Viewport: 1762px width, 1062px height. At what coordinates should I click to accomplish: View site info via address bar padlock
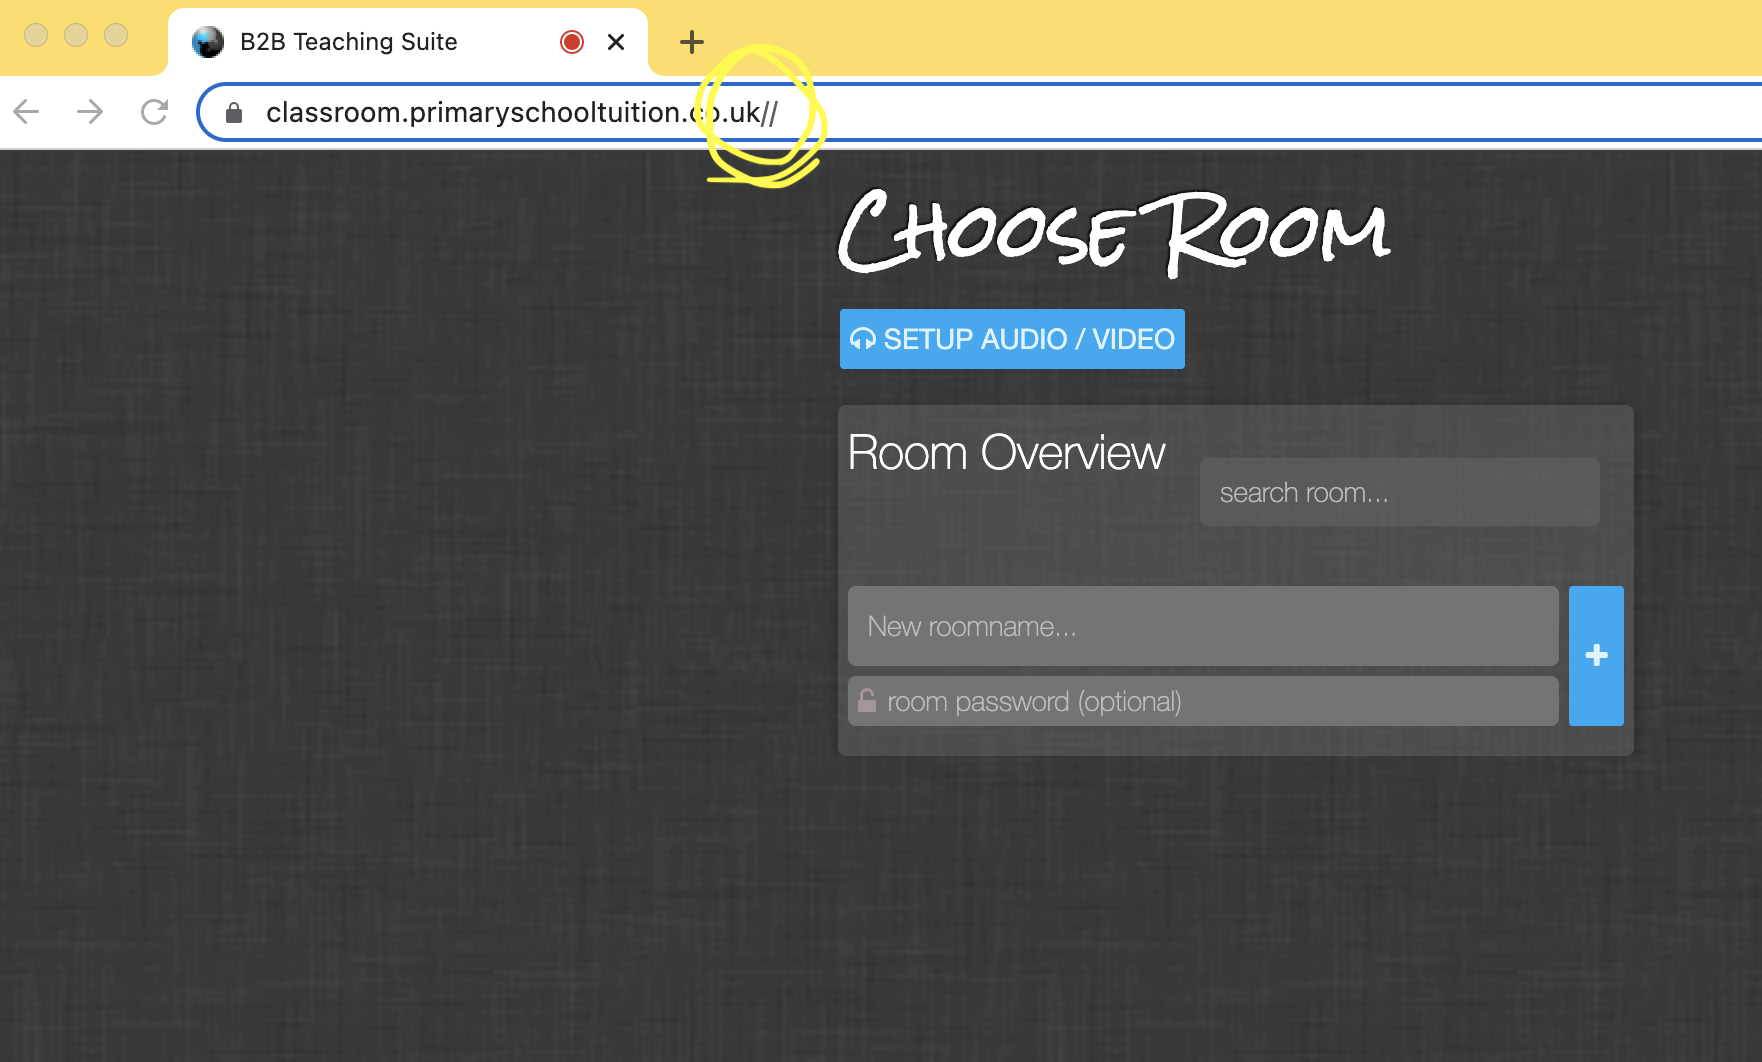pos(234,113)
